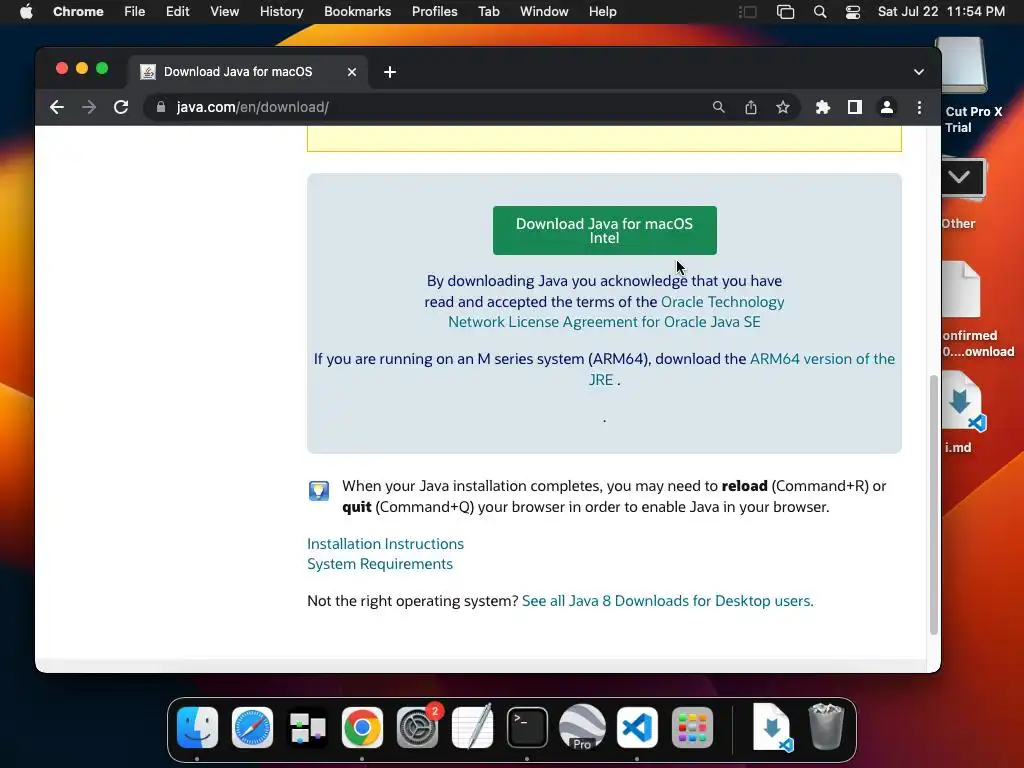Select the i.md file on the desktop
This screenshot has width=1024, height=768.
point(963,413)
